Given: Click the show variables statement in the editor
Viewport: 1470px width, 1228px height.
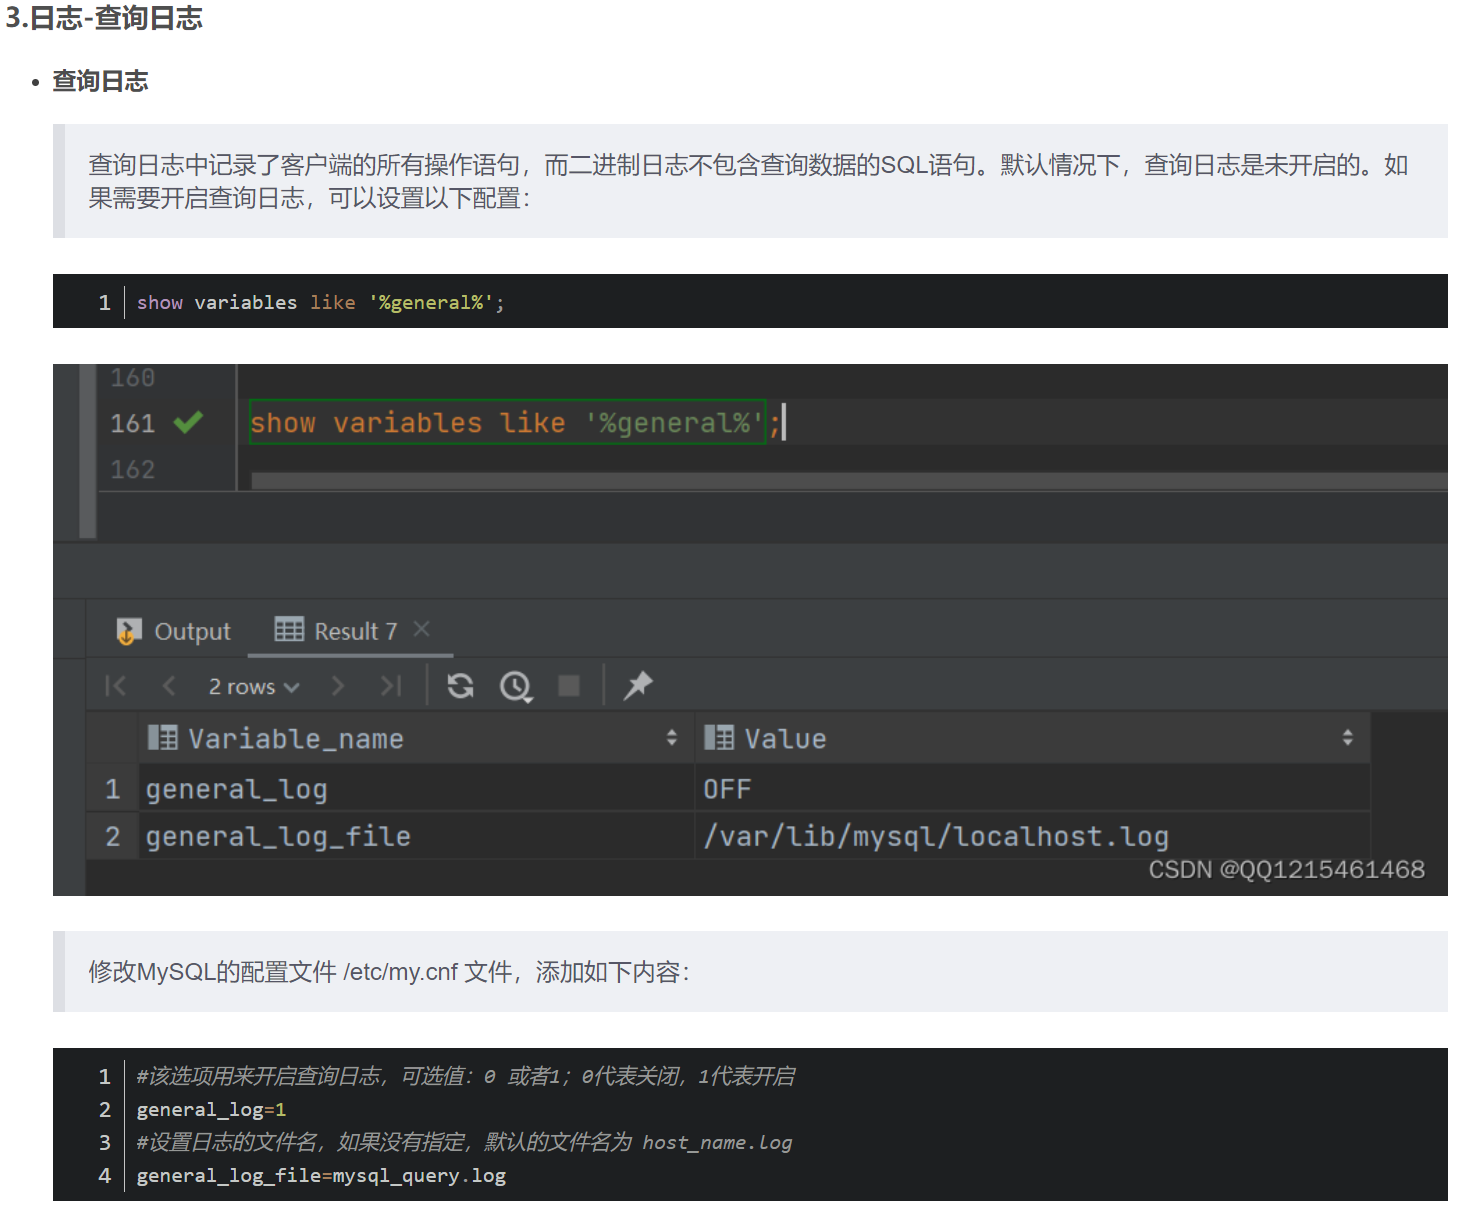Looking at the screenshot, I should click(508, 423).
